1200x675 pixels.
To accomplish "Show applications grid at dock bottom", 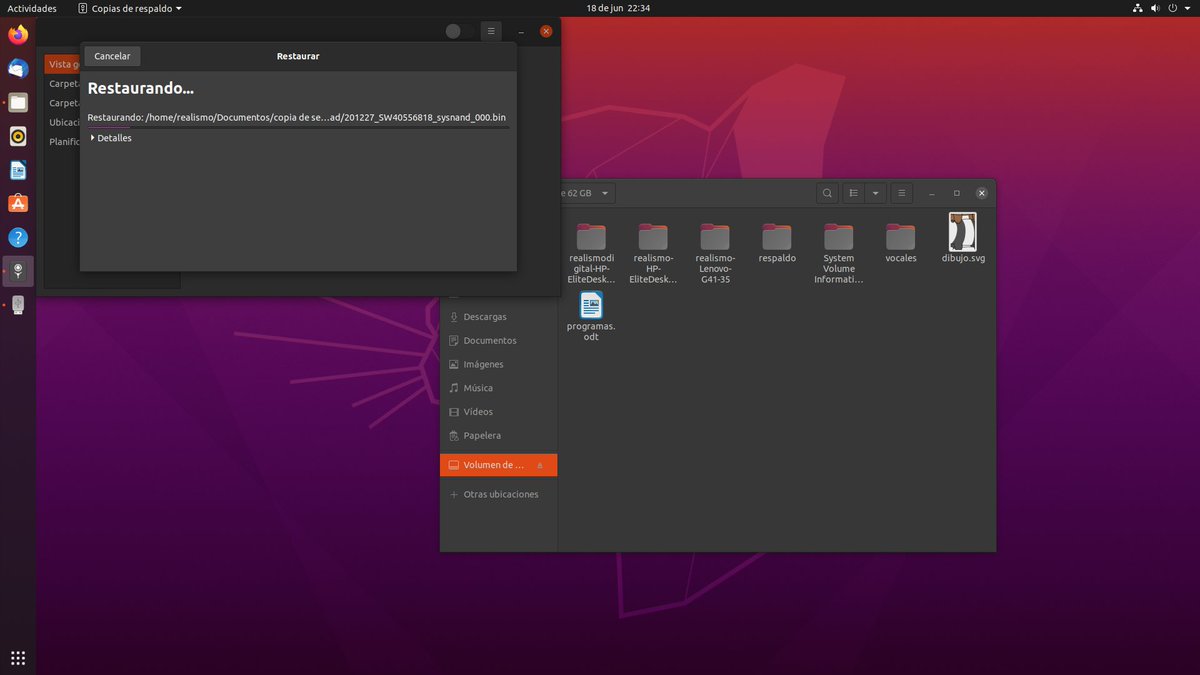I will [x=18, y=657].
